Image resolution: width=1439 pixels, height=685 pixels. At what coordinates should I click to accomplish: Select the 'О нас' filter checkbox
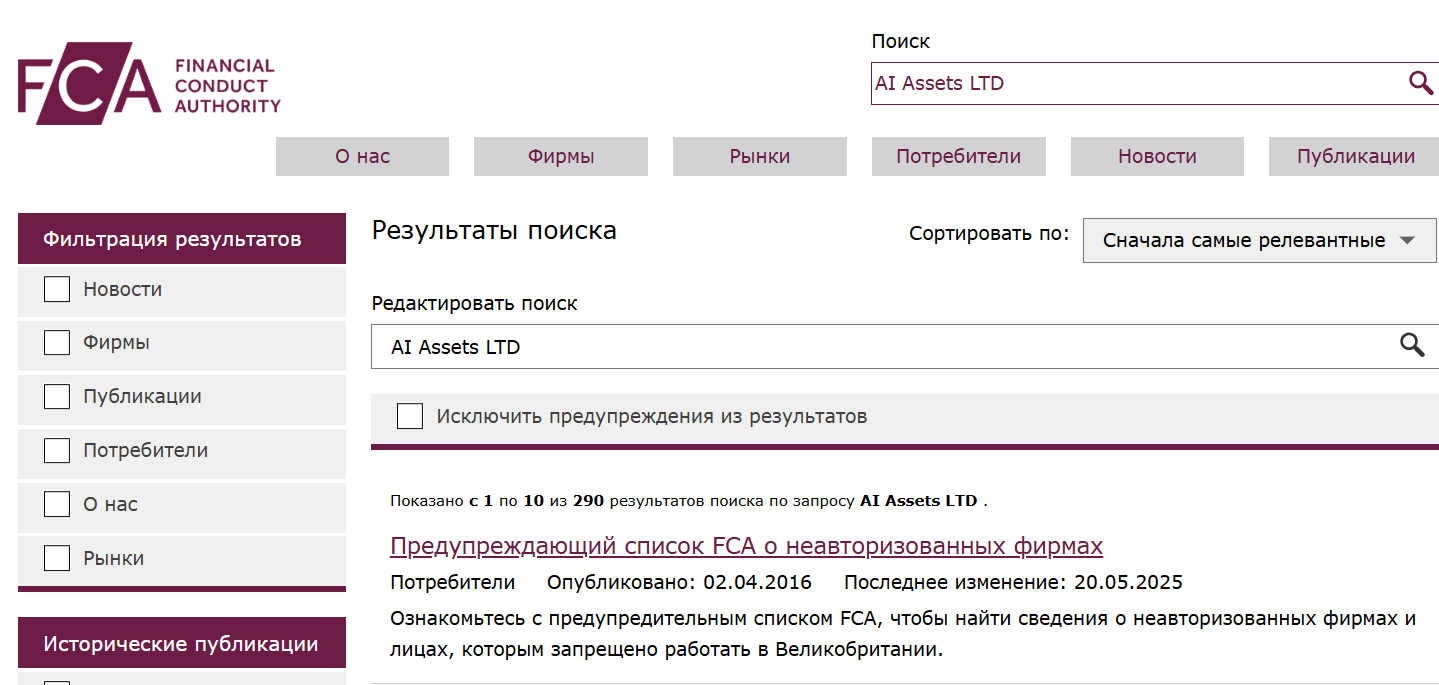(x=56, y=504)
